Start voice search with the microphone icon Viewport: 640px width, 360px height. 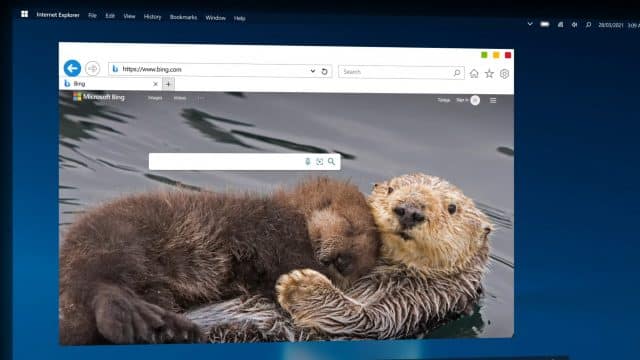(x=308, y=162)
